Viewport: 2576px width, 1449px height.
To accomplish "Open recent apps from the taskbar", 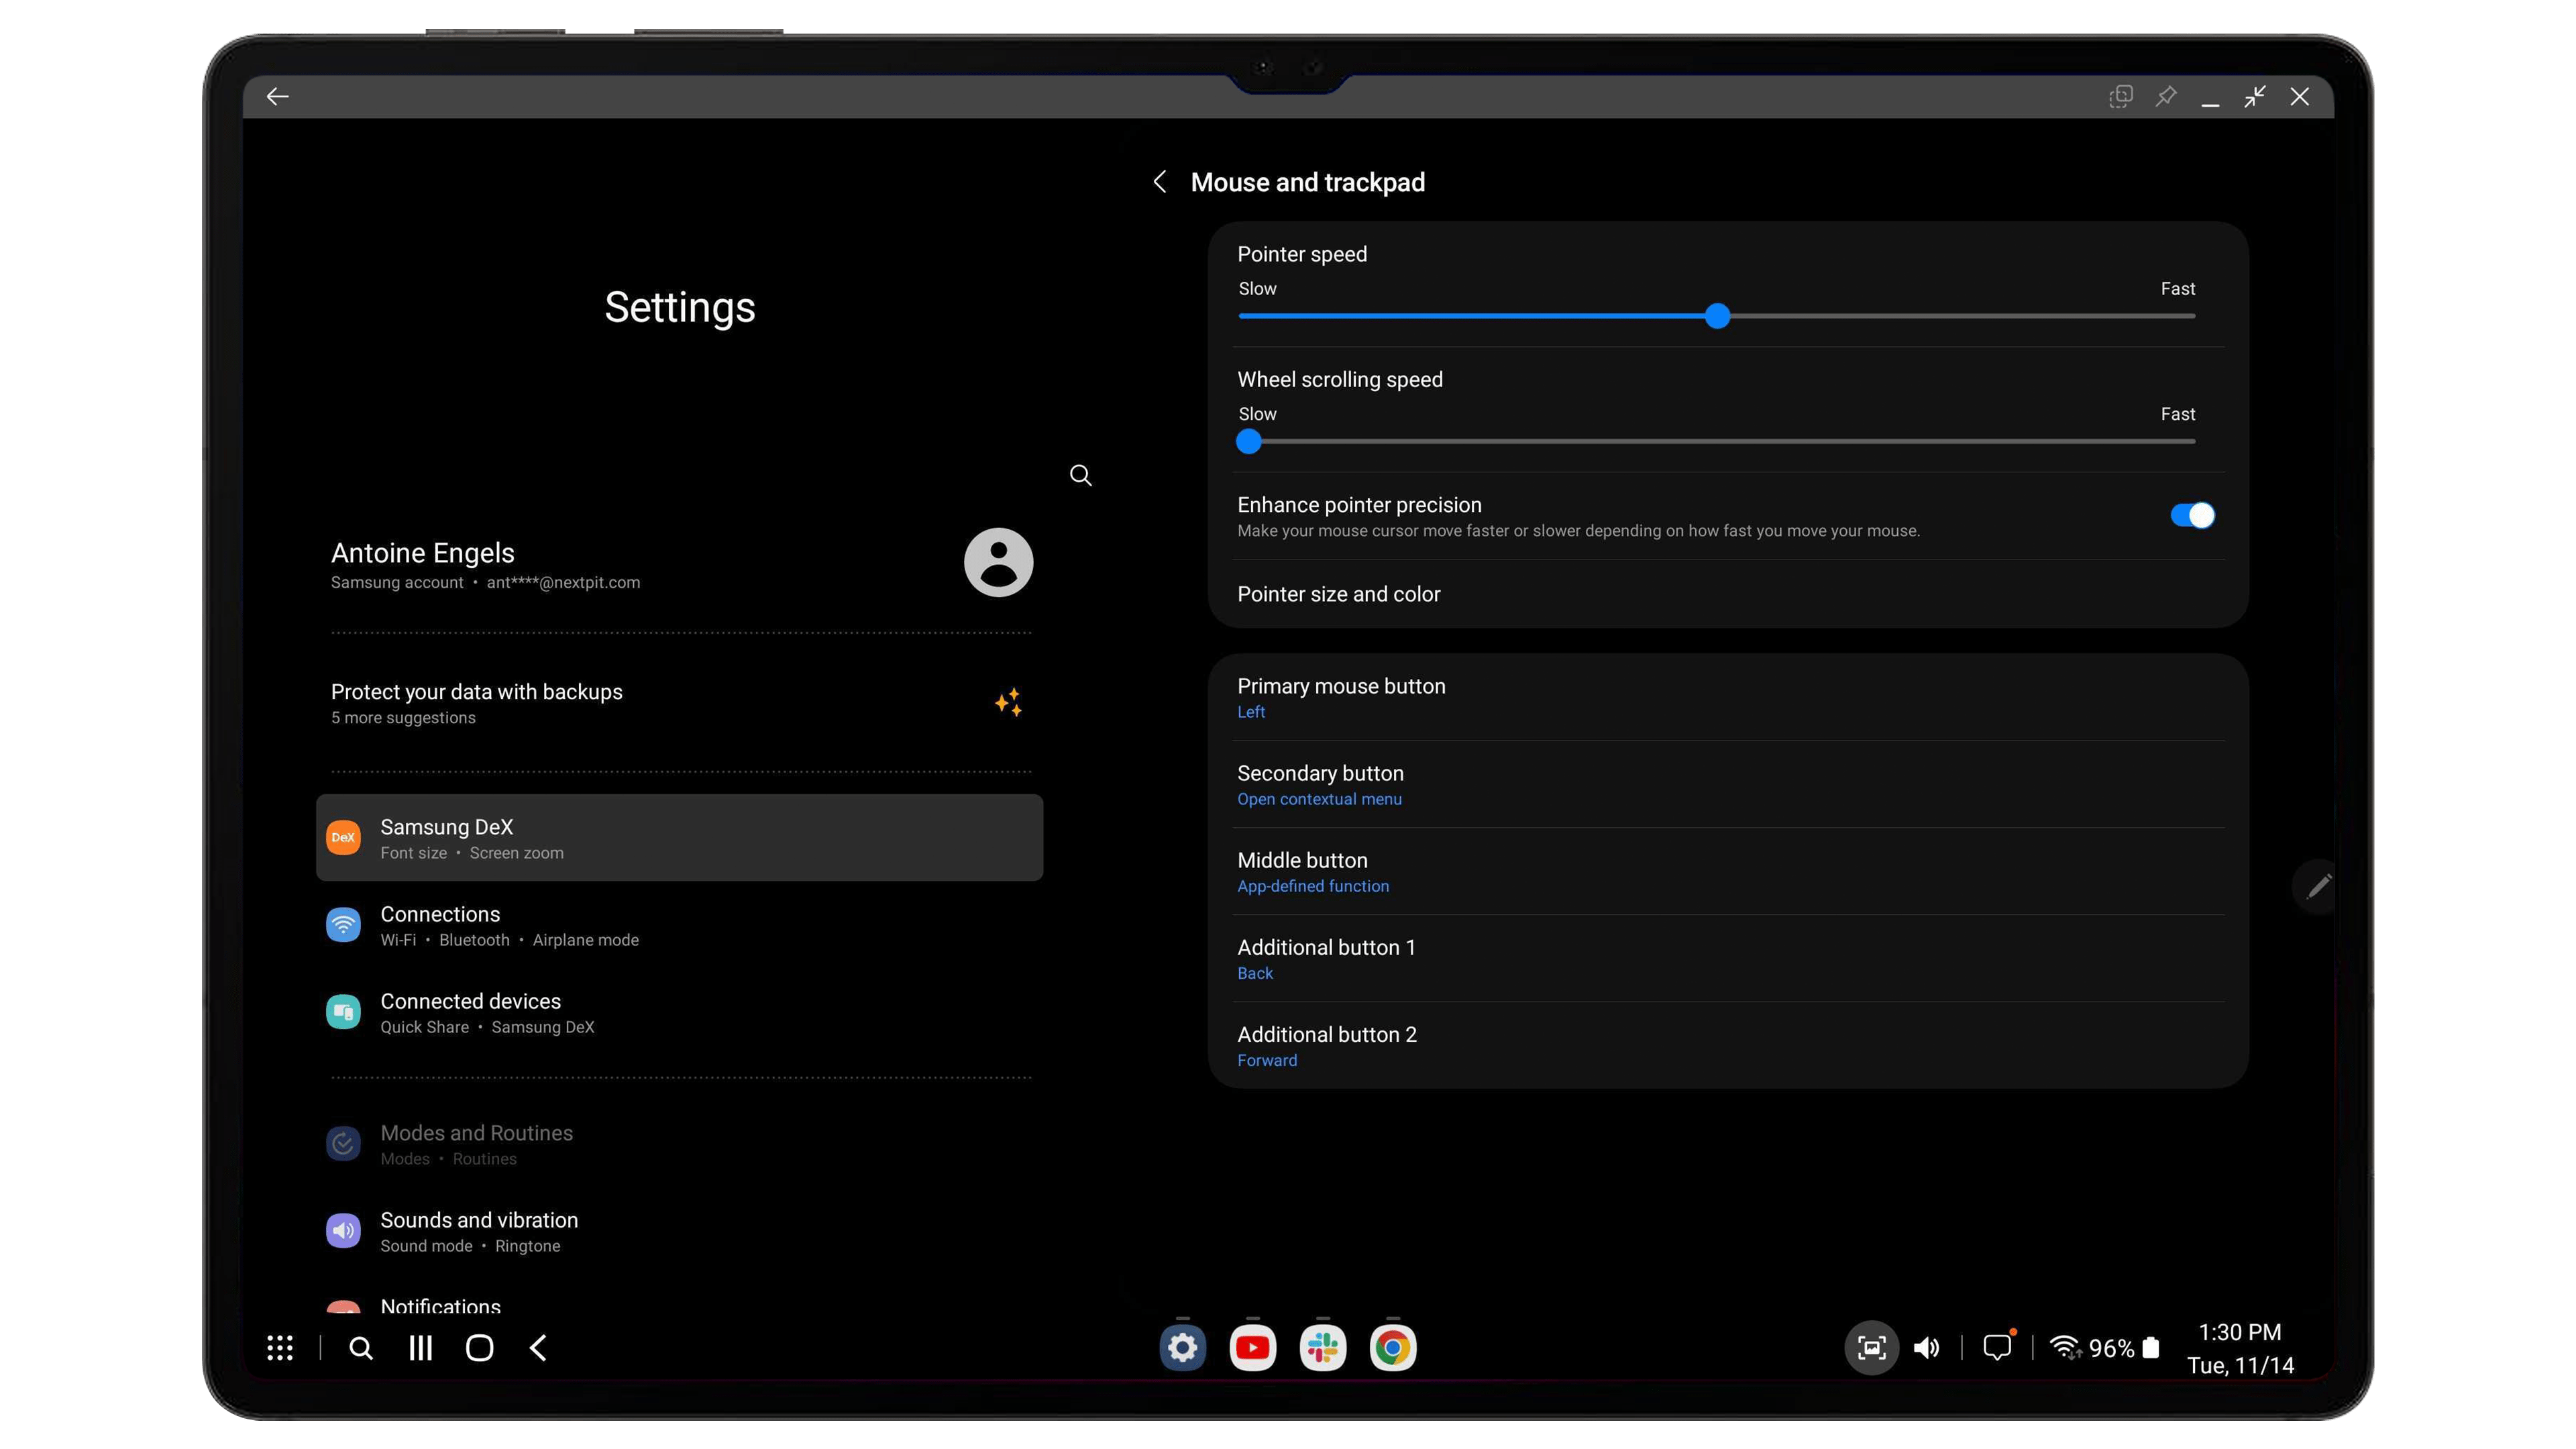I will coord(420,1347).
